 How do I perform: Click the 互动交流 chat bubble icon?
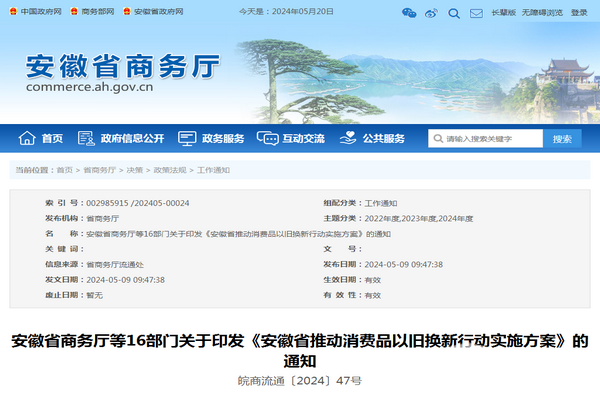click(267, 139)
